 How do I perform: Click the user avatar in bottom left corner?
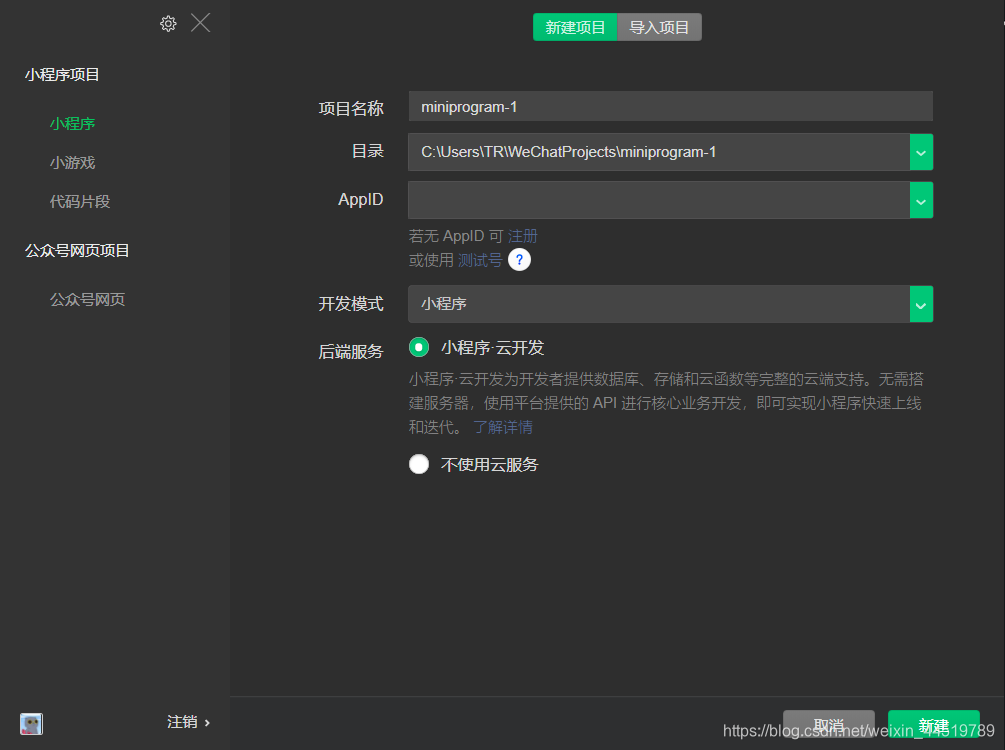pos(30,723)
